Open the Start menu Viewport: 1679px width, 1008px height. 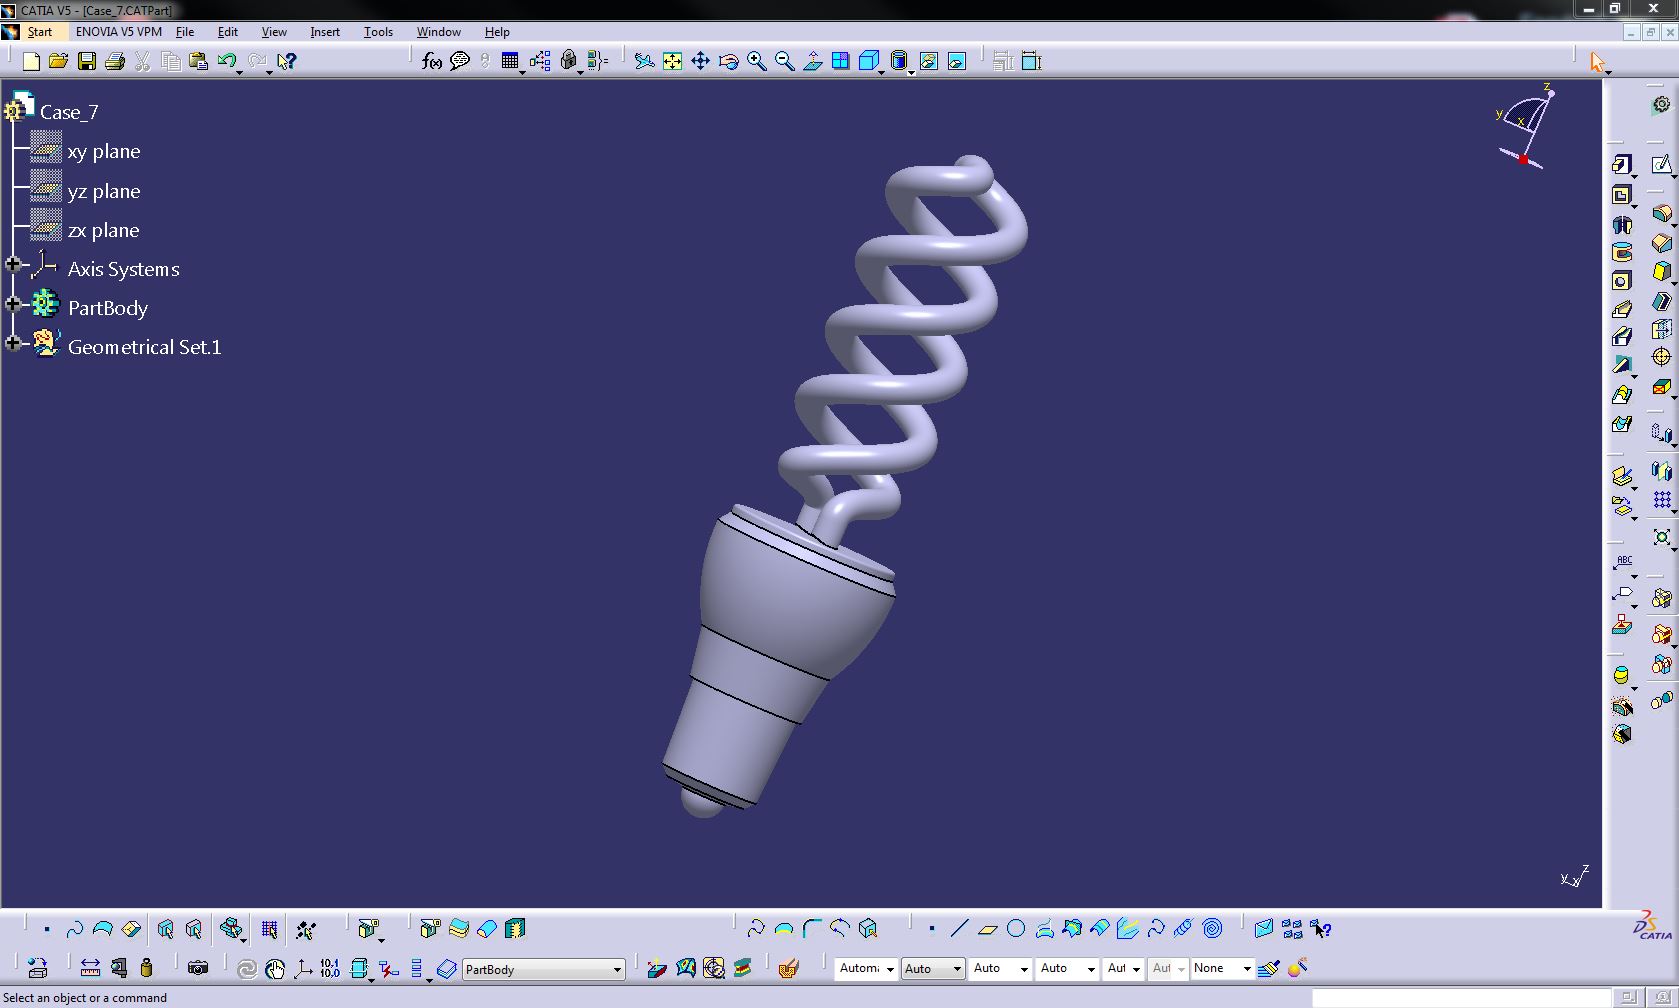point(39,32)
